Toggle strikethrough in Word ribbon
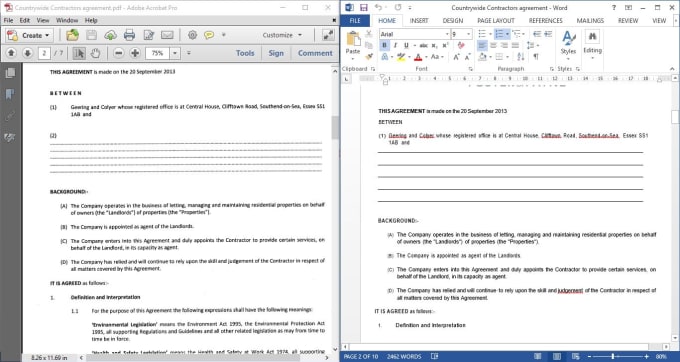680x362 pixels. 424,45
